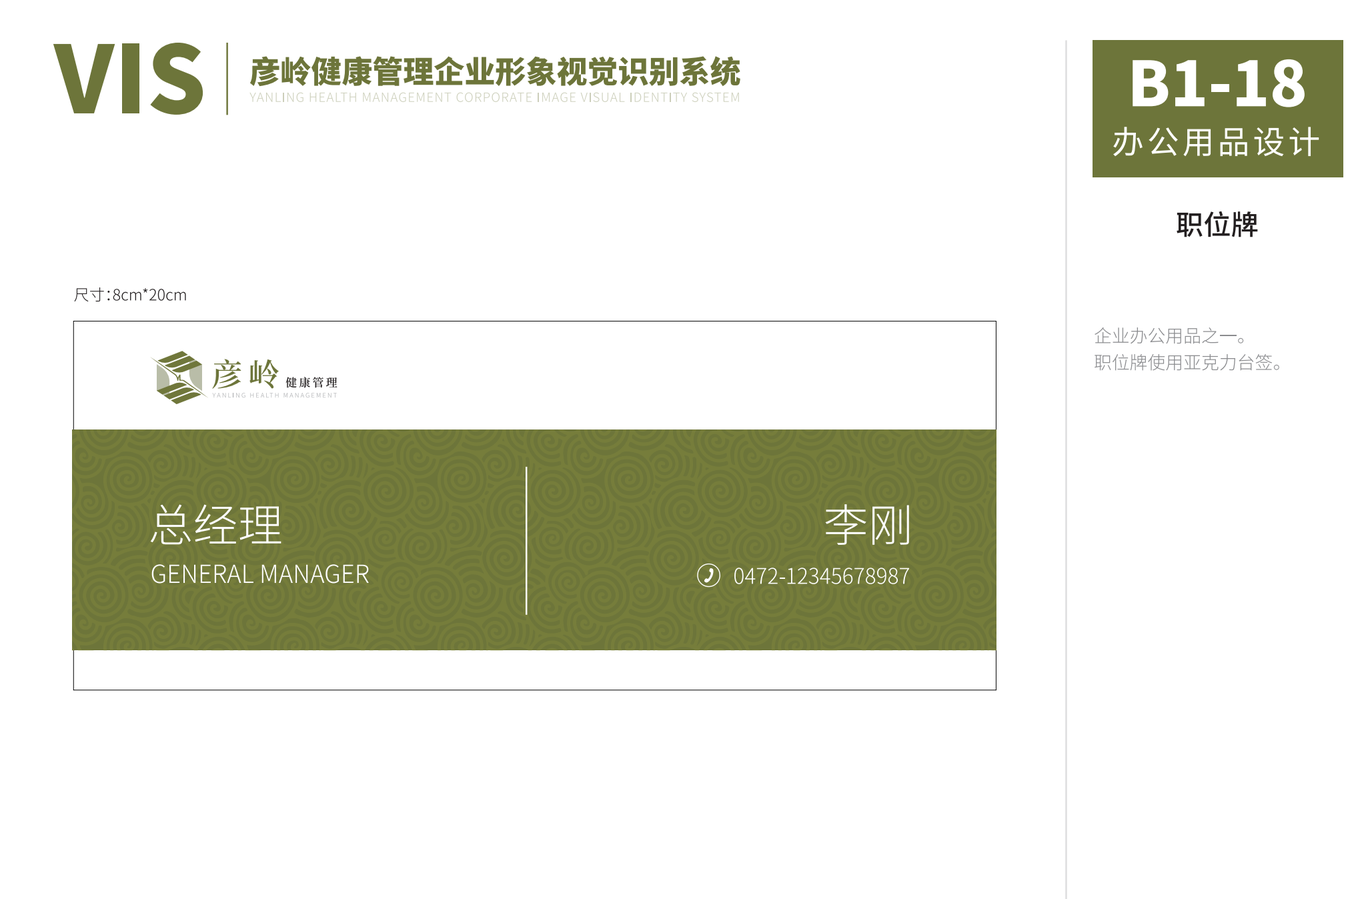Click the 职位牌 section heading
Screen dimensions: 1366x899
[1217, 224]
